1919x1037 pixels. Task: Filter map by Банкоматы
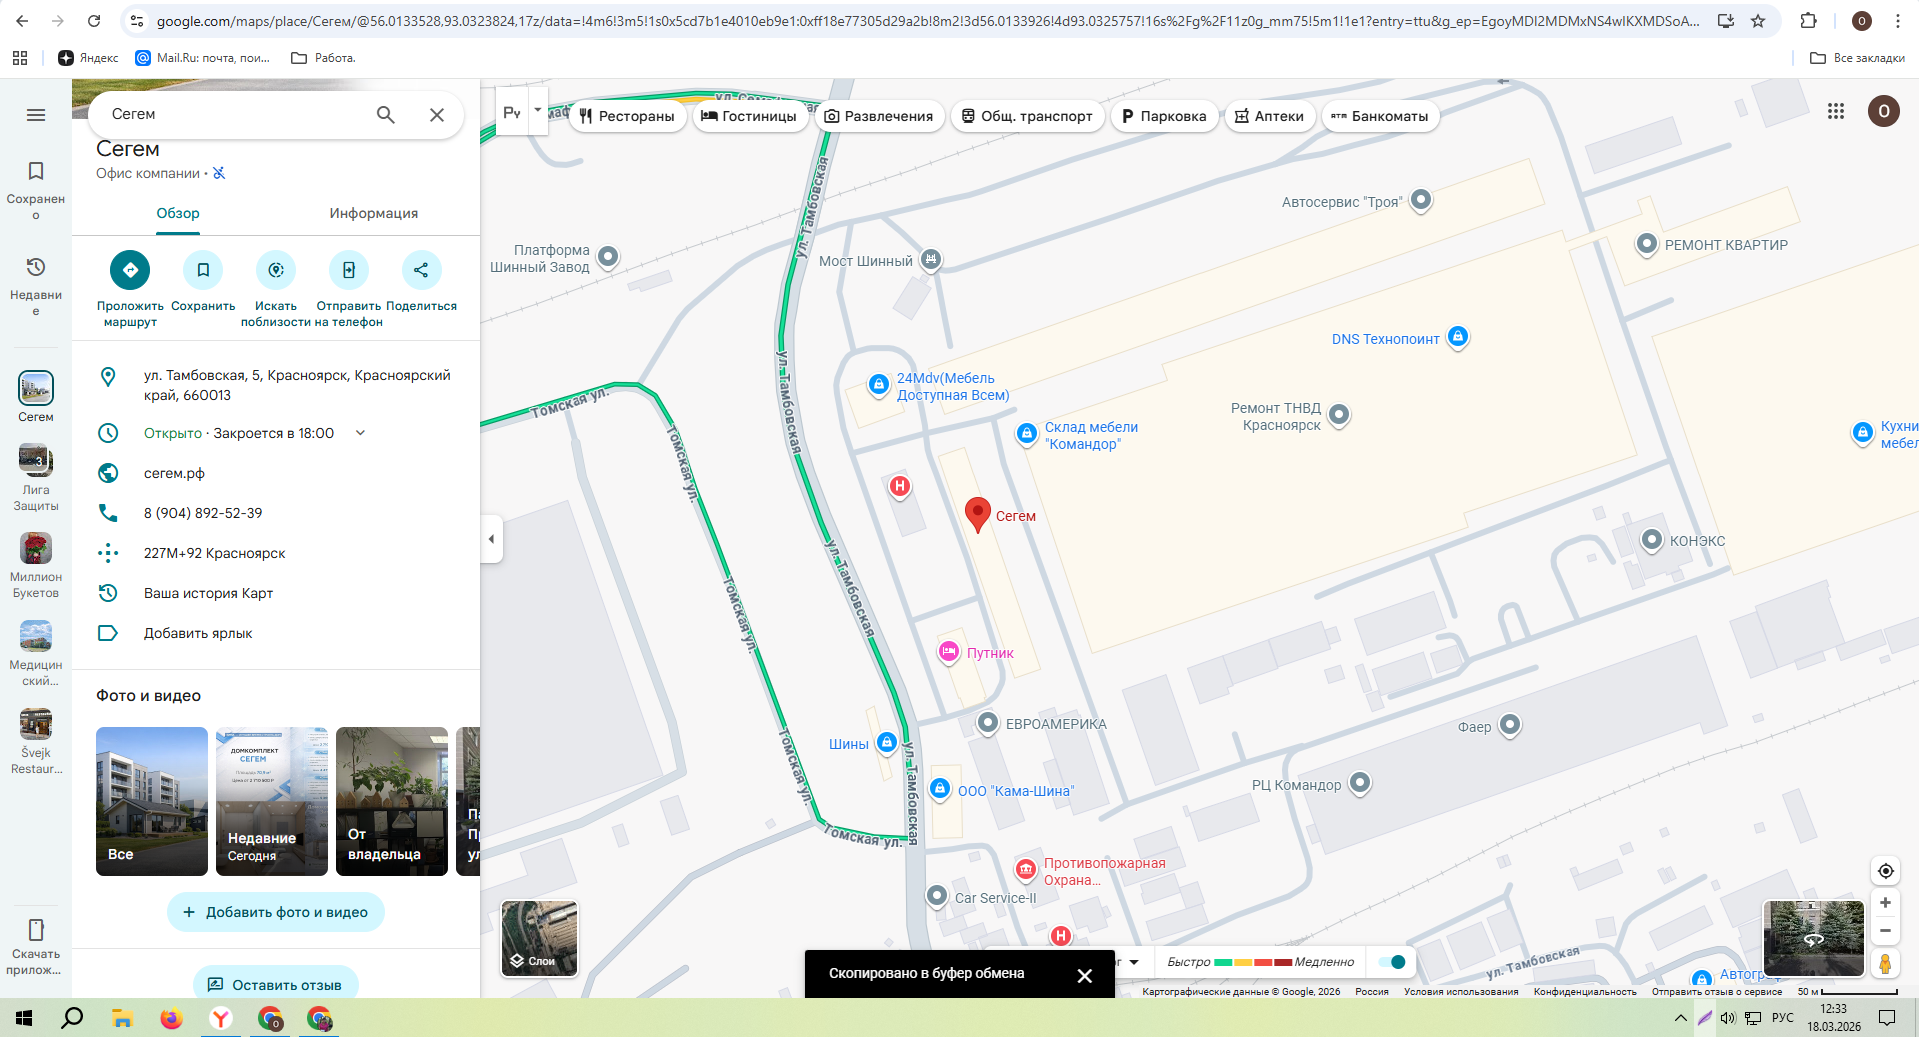click(1380, 116)
